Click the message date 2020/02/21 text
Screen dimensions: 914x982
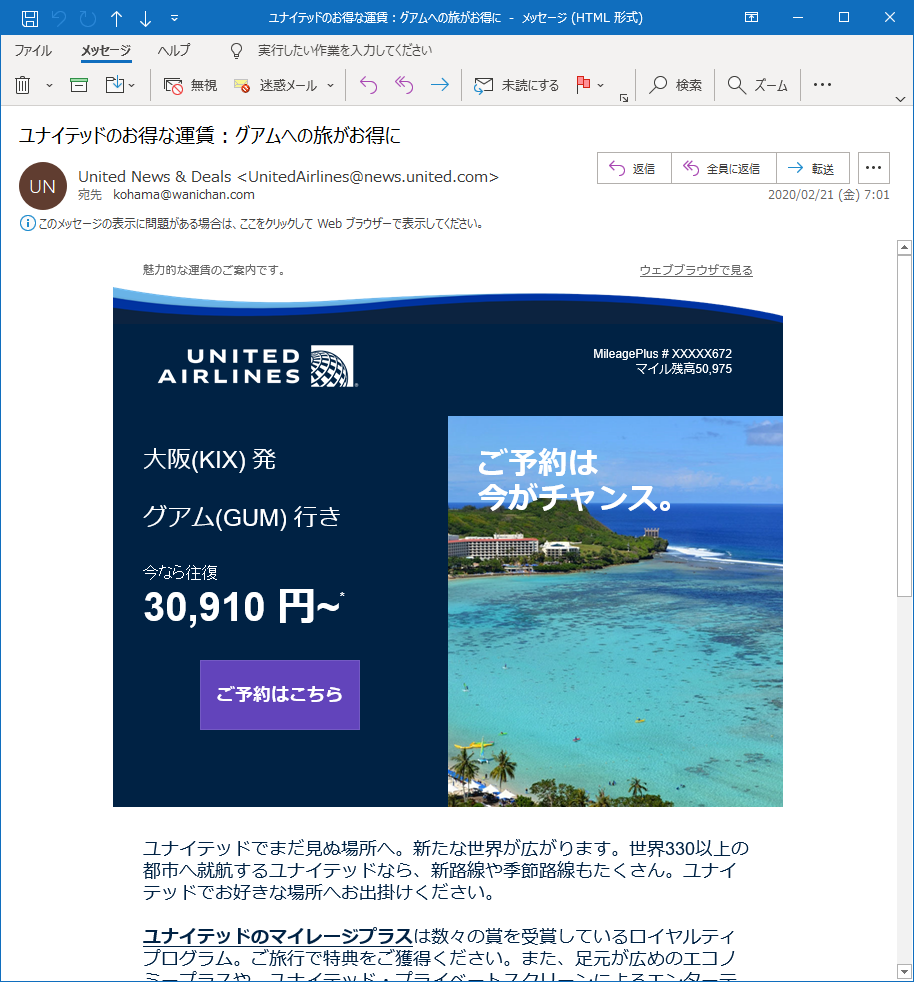[x=828, y=195]
